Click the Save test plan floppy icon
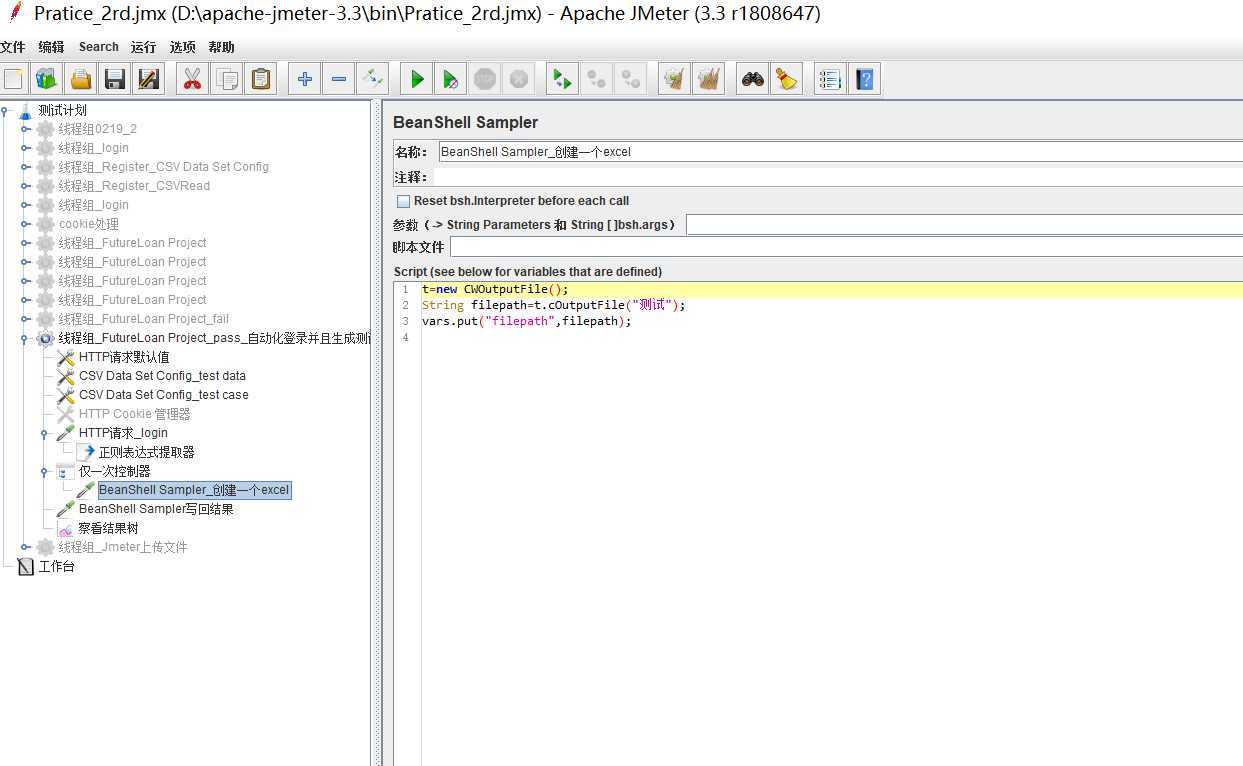The image size is (1243, 766). [115, 79]
